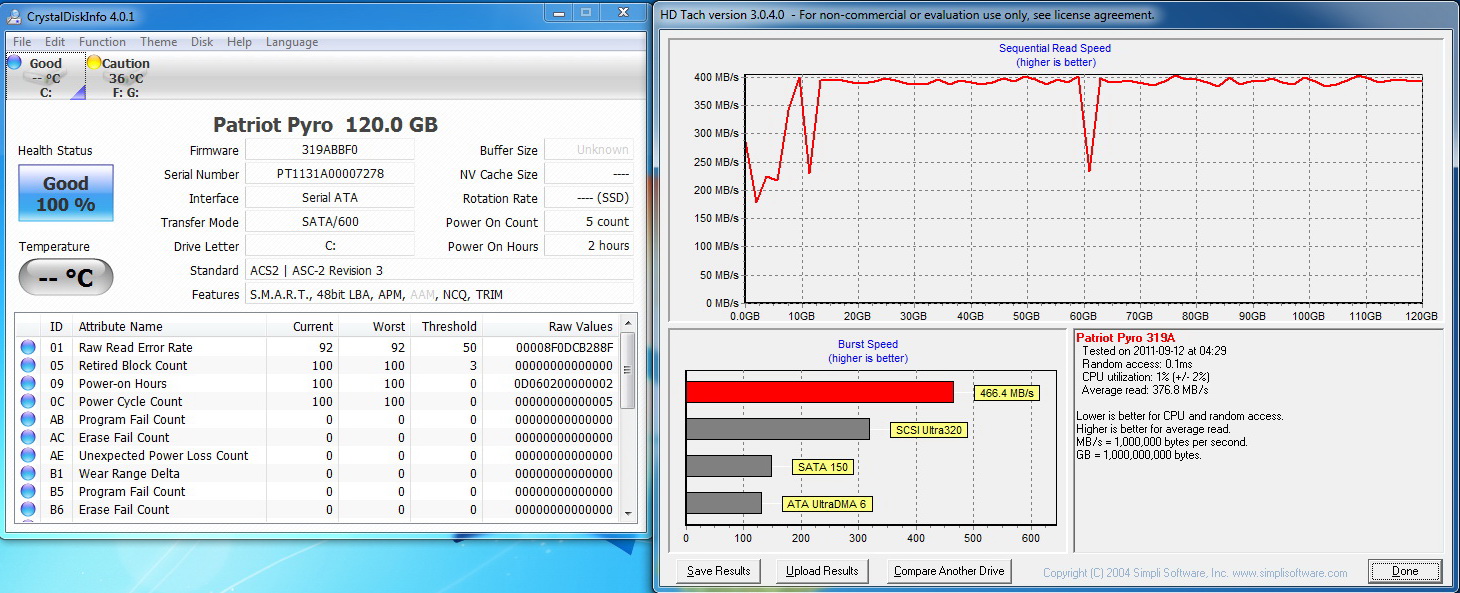Screen dimensions: 1460x593
Task: Click the SMART list scroll down arrow
Action: pos(628,512)
